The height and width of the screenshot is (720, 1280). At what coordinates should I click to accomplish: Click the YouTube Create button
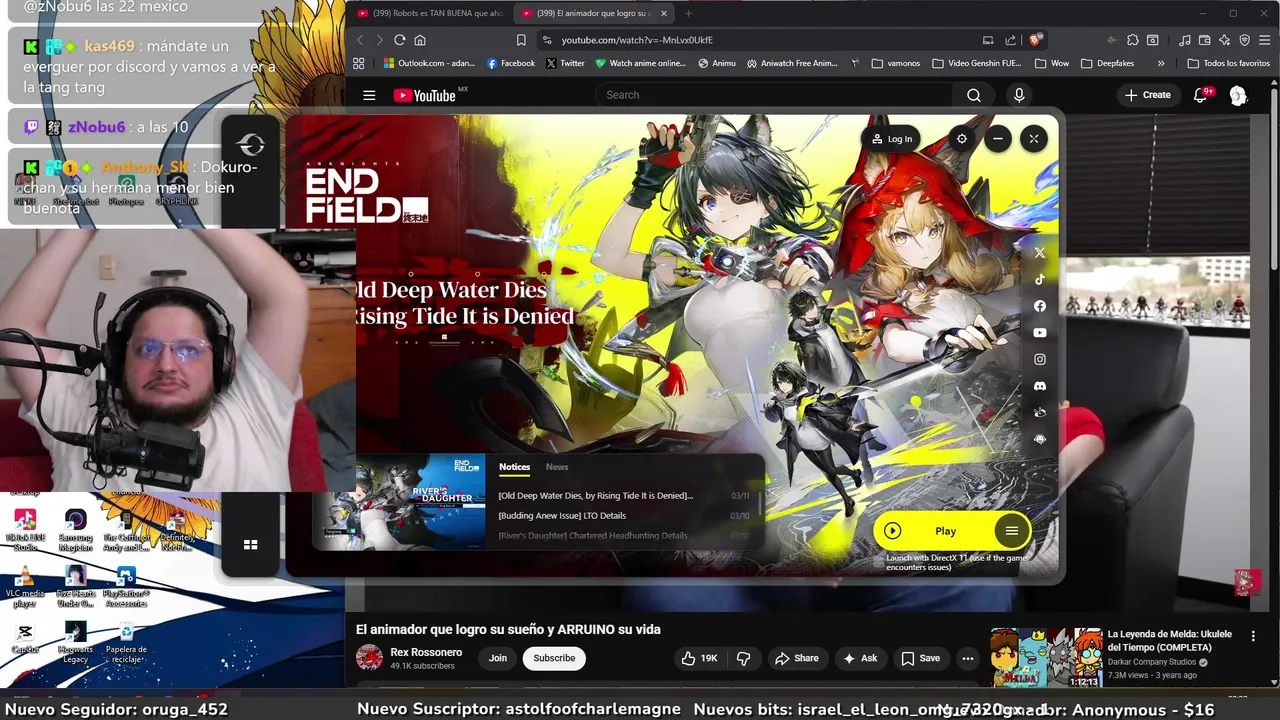pyautogui.click(x=1147, y=95)
